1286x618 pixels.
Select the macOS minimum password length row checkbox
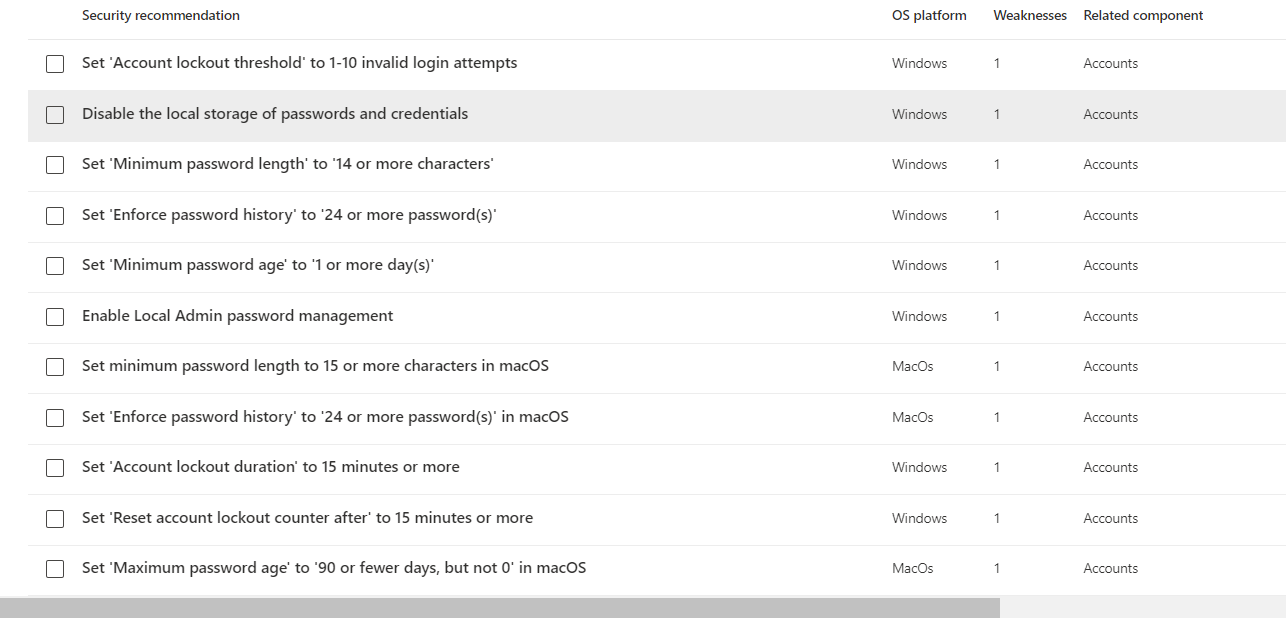(x=55, y=366)
